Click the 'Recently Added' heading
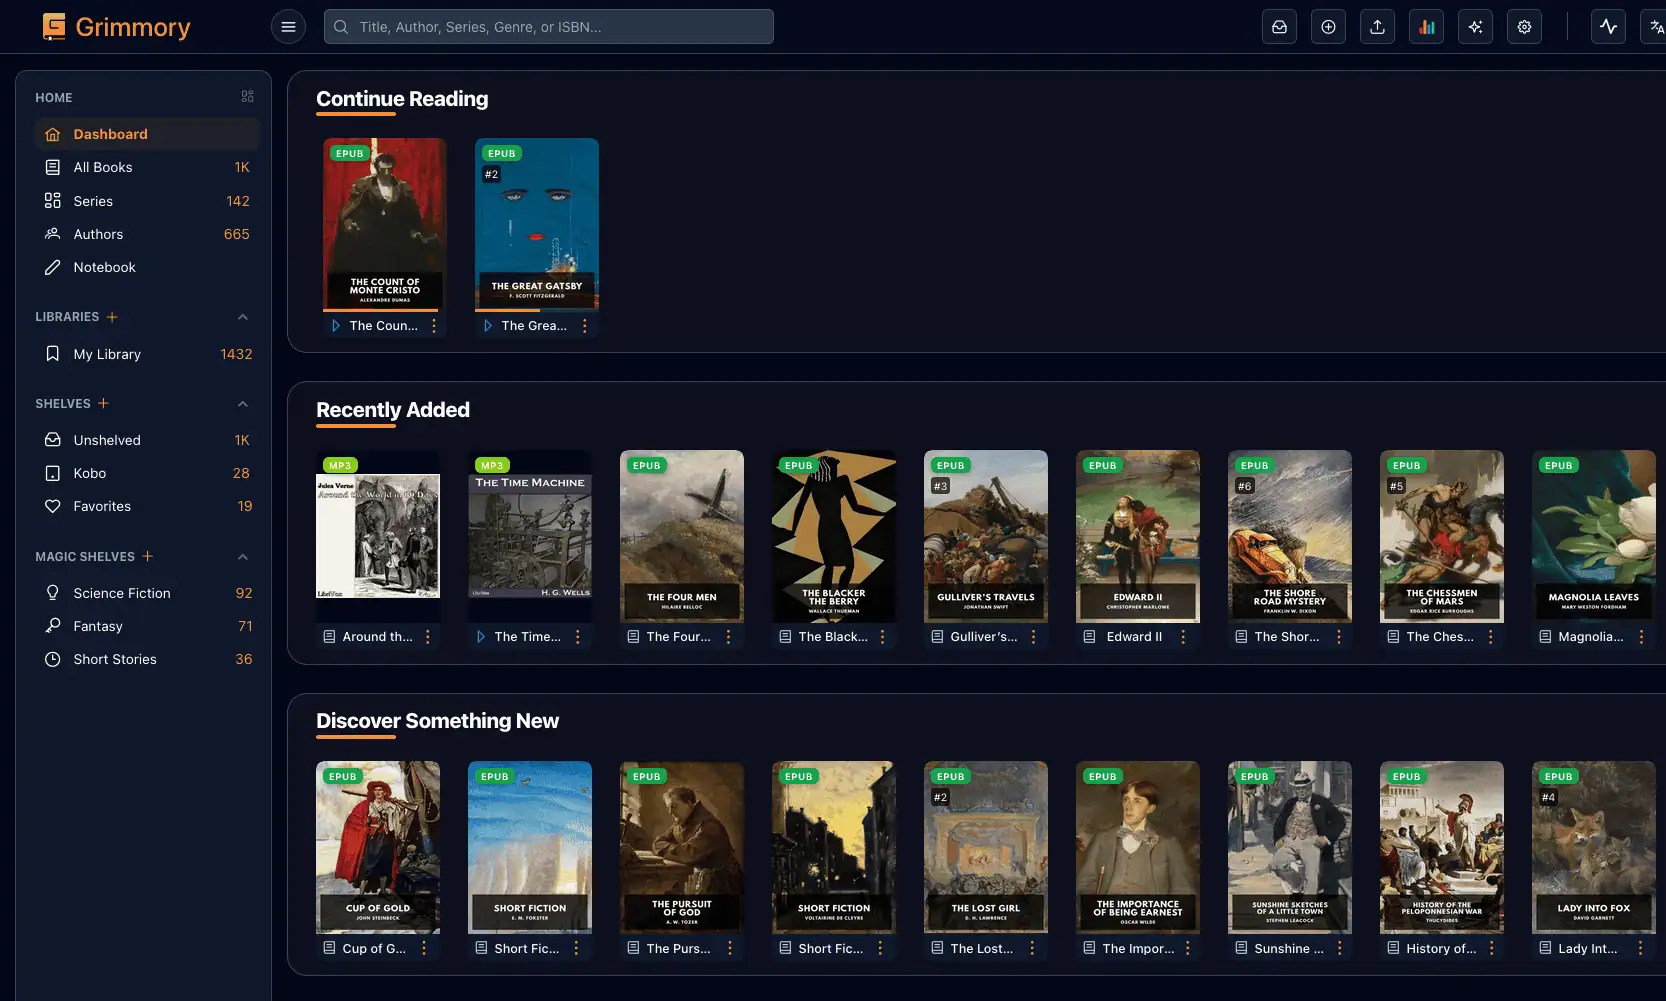Screen dimensions: 1666x1001 point(393,410)
